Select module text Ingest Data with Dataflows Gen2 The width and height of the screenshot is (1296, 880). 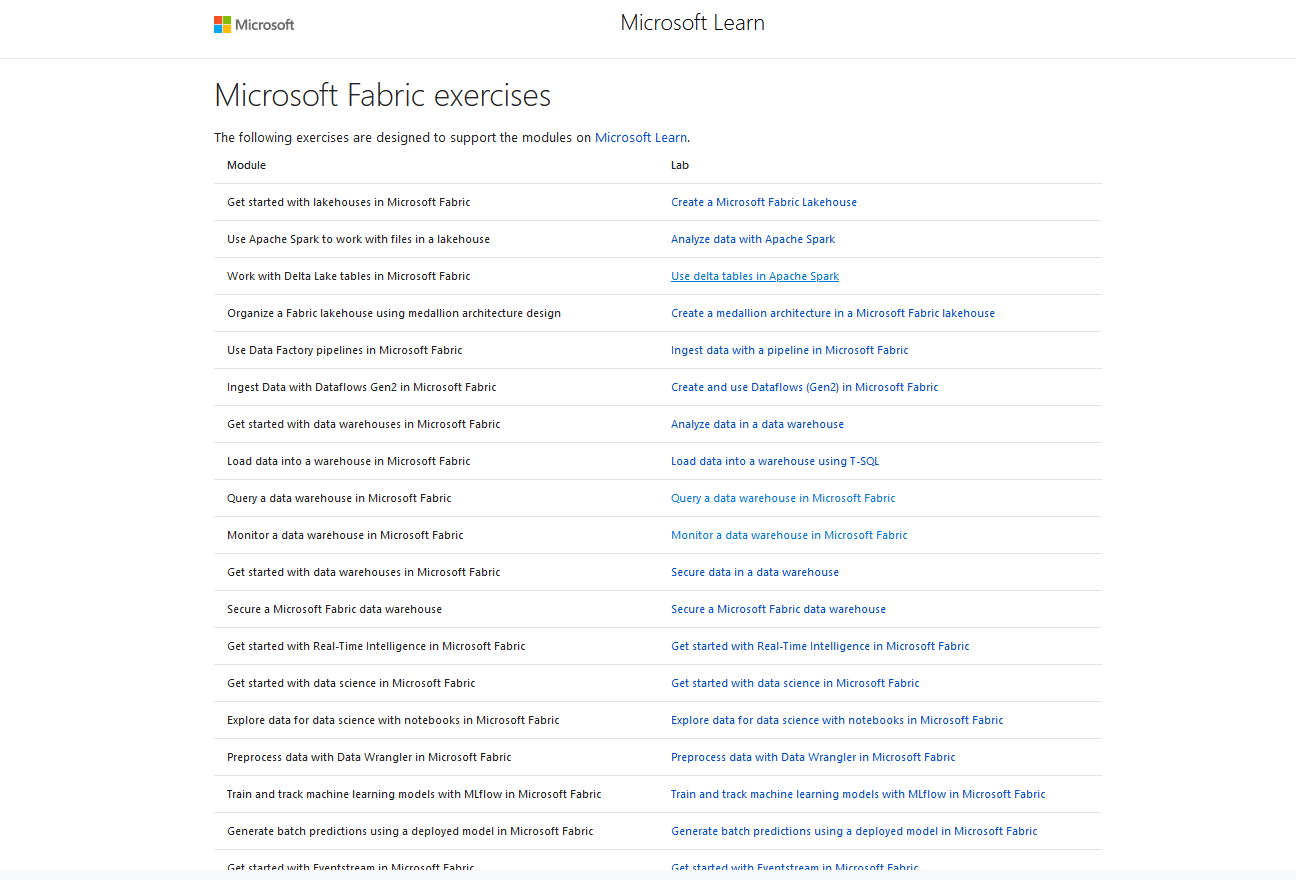click(361, 387)
